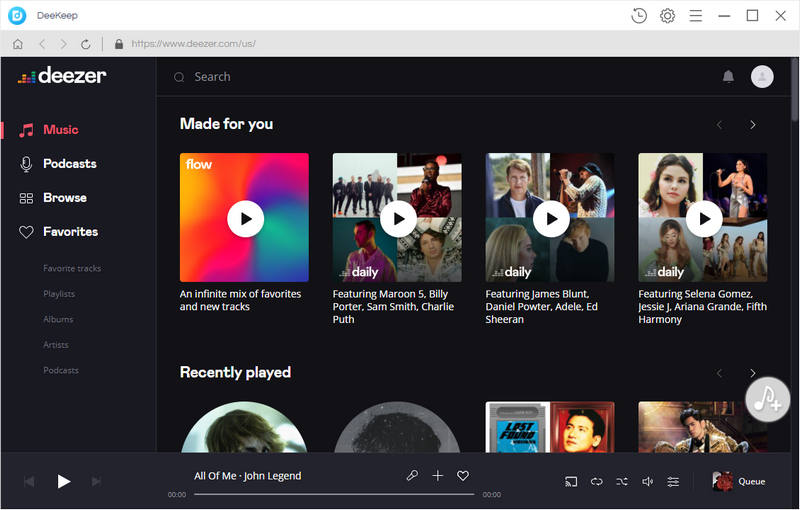Toggle repeat mode
Viewport: 800px width, 510px height.
pos(596,481)
